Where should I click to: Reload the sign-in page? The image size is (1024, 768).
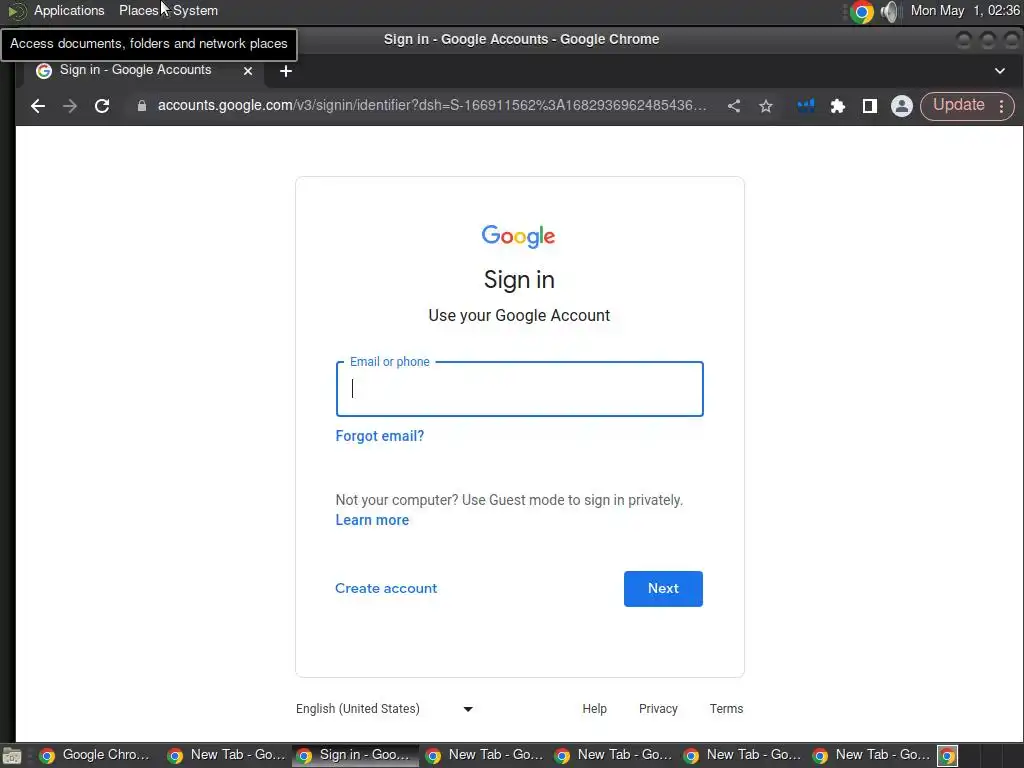[102, 106]
